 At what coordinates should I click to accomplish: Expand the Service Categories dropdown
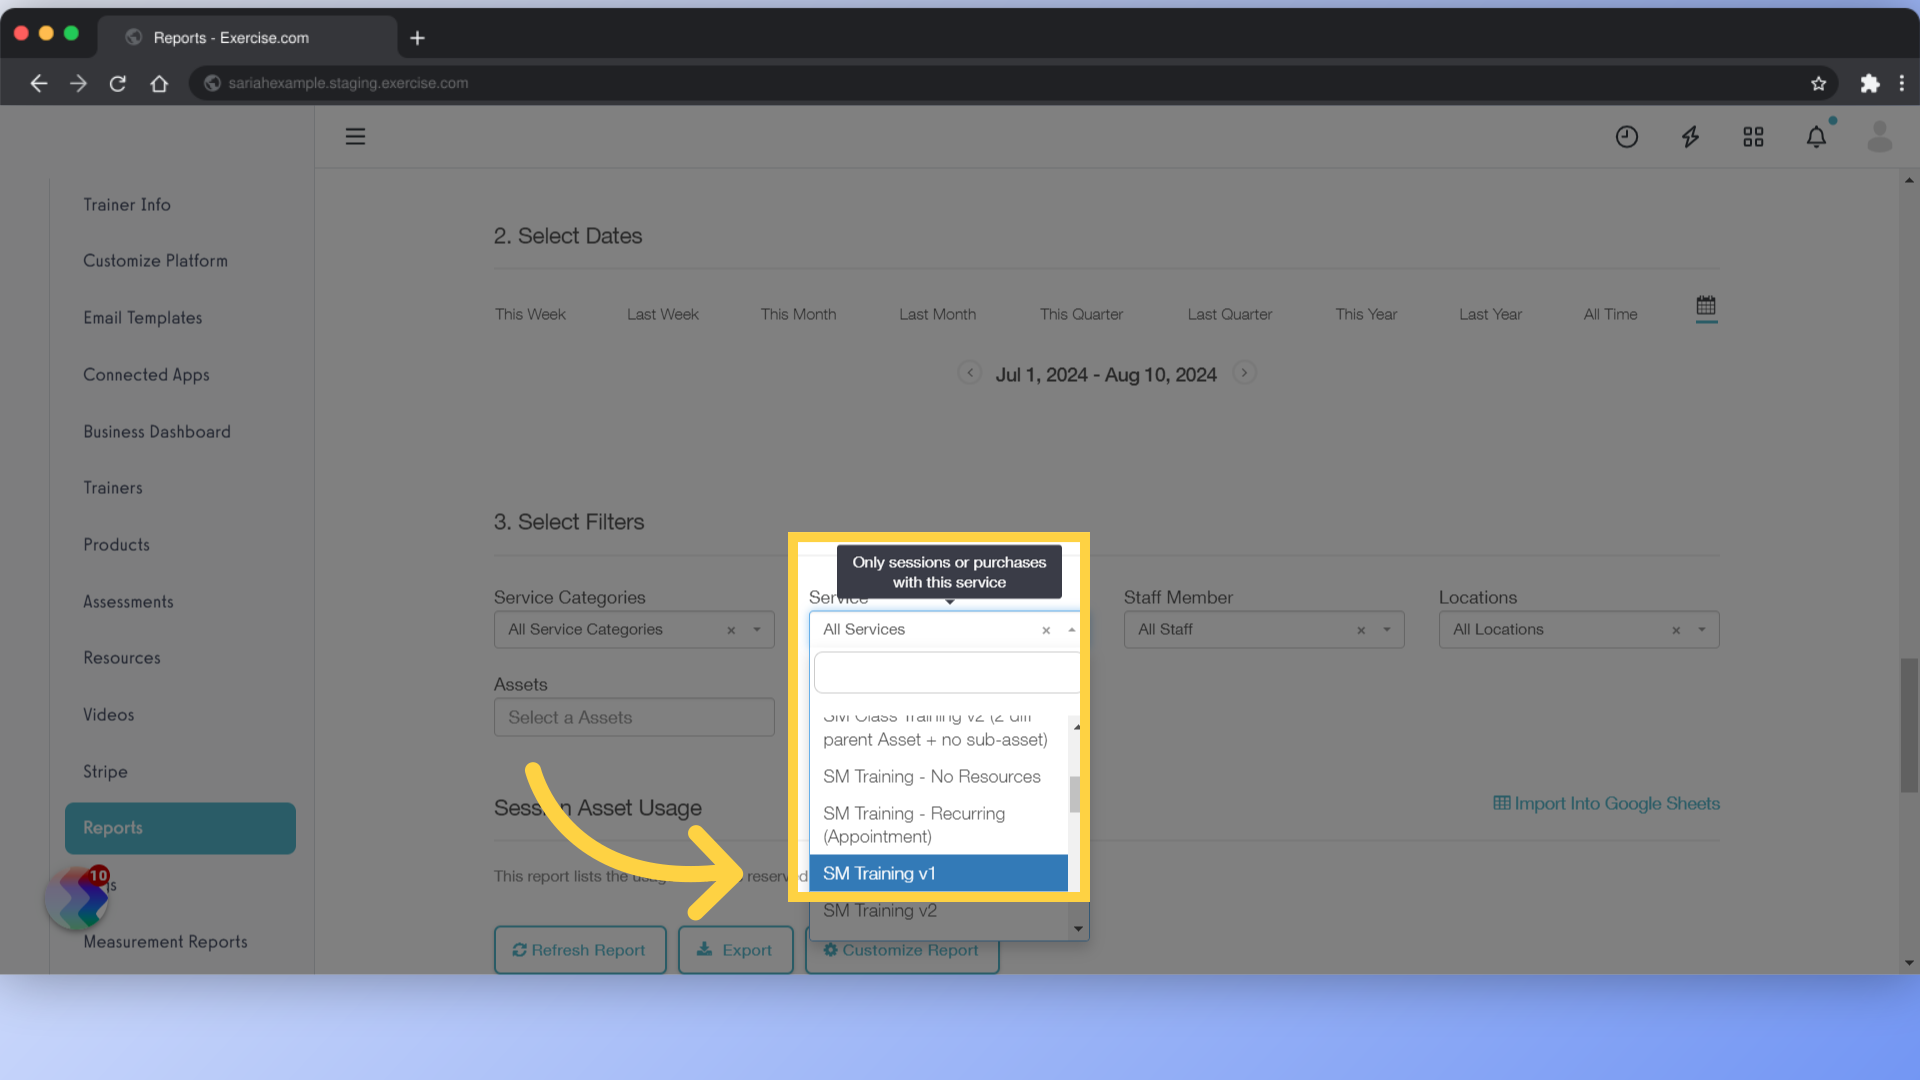tap(757, 630)
